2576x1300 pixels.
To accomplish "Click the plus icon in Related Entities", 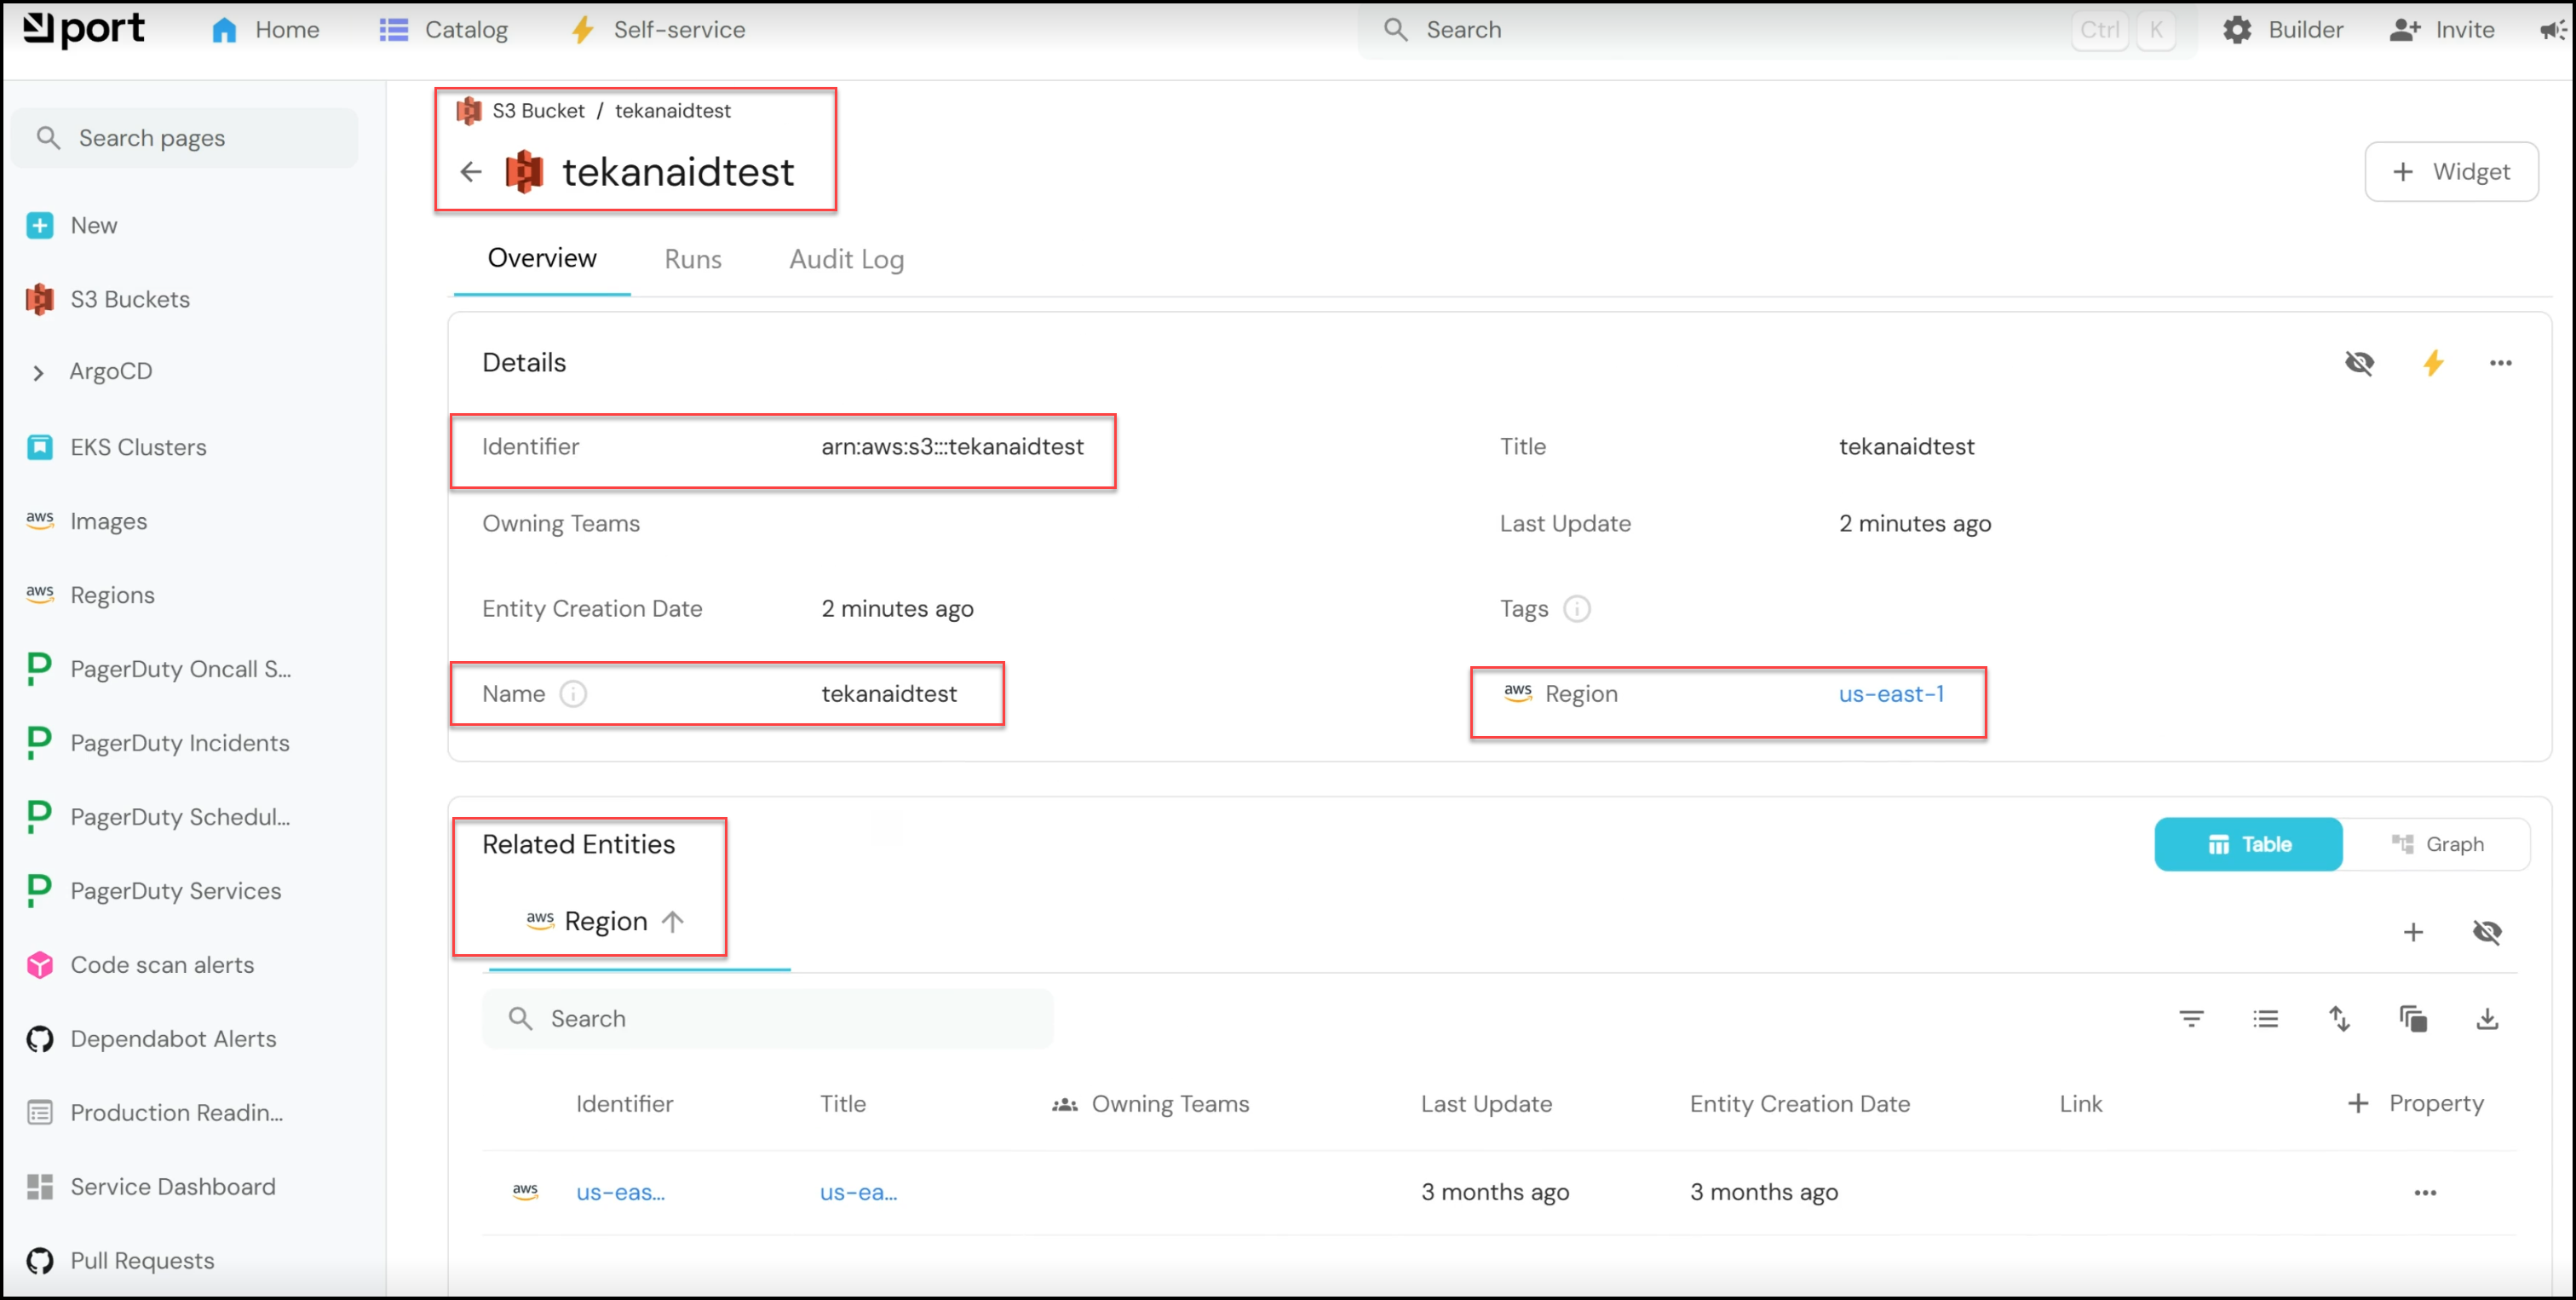I will [2413, 932].
